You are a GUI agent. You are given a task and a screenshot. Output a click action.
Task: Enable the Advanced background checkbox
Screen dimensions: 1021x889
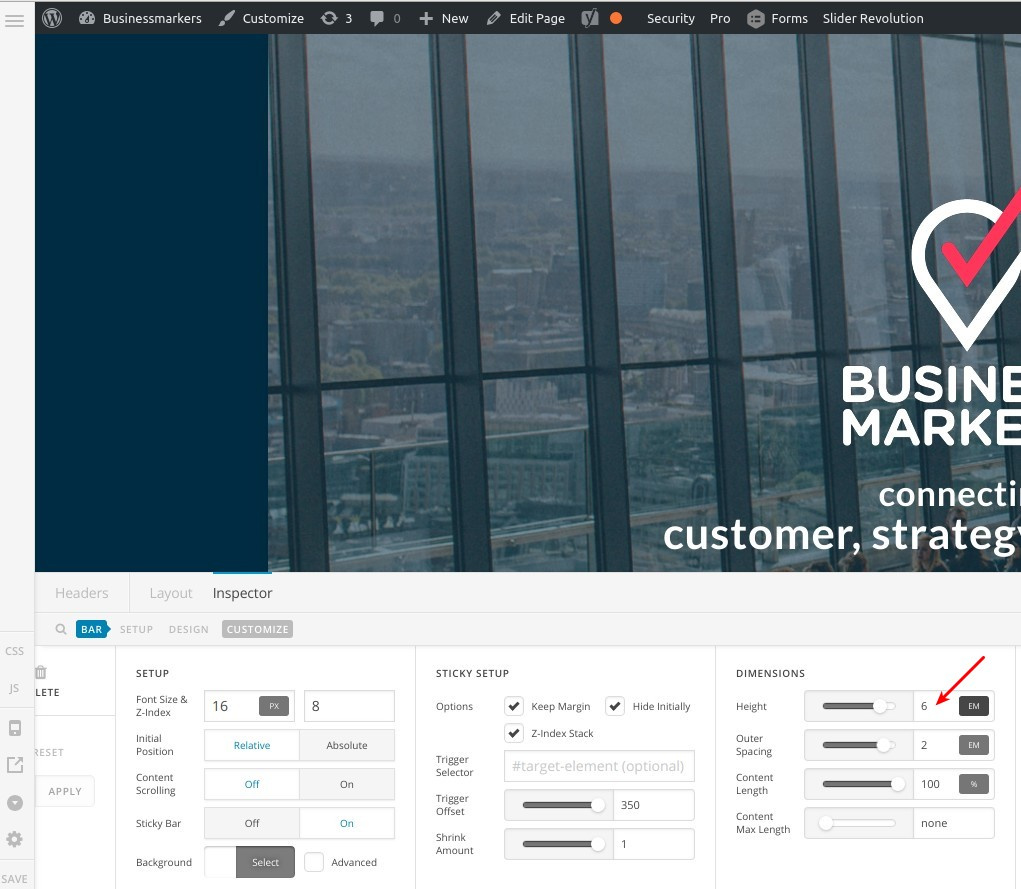314,862
